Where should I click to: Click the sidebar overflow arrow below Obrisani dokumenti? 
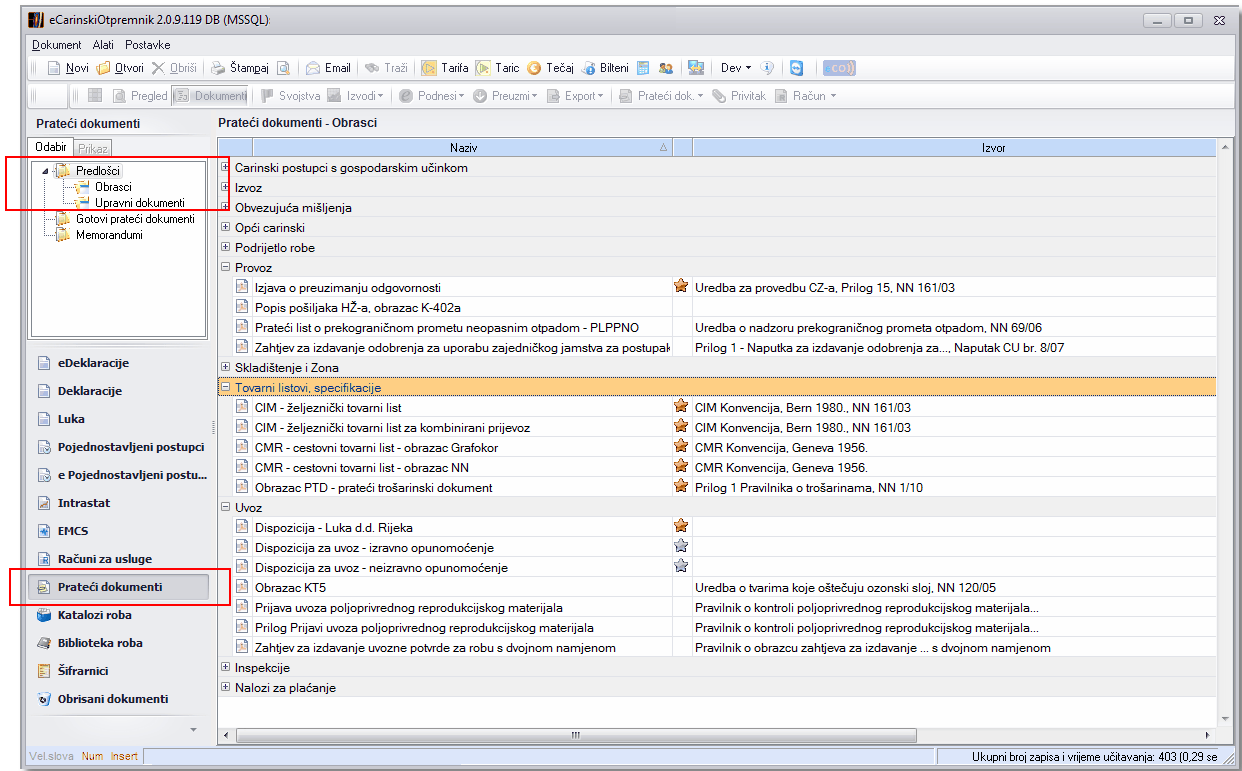point(194,729)
